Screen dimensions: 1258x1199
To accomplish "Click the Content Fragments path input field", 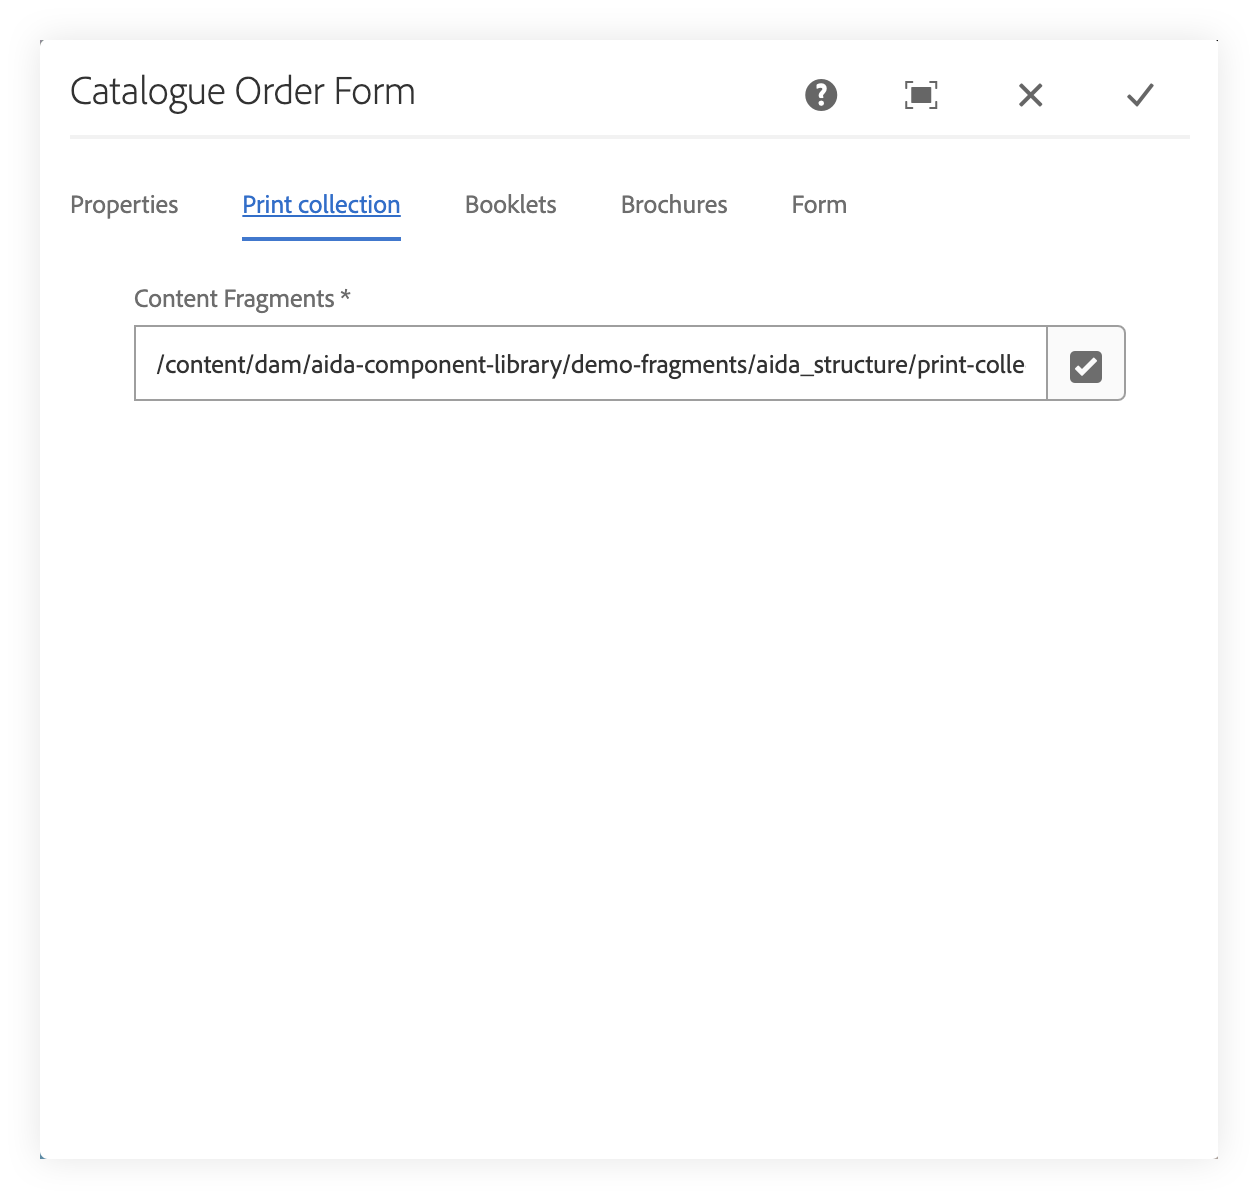I will (590, 364).
